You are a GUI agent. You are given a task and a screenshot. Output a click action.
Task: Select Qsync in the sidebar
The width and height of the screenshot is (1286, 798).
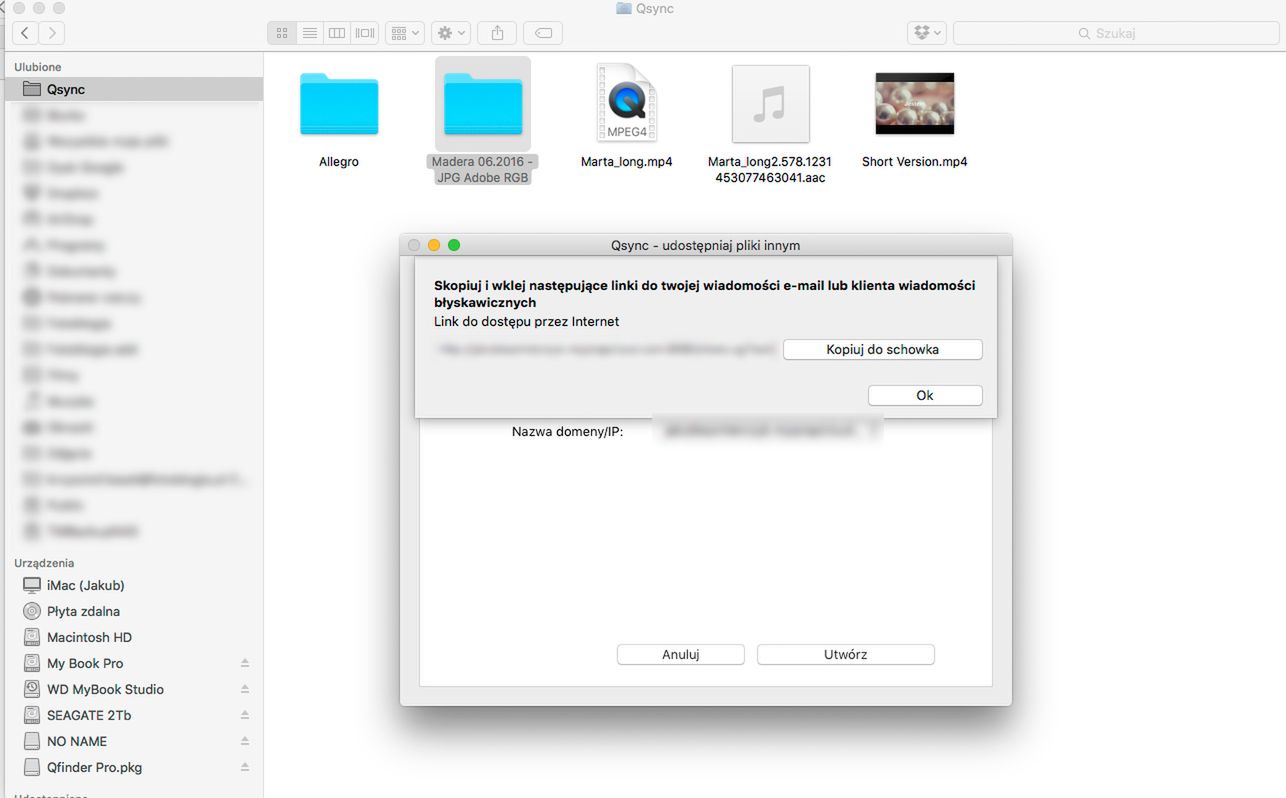point(134,89)
